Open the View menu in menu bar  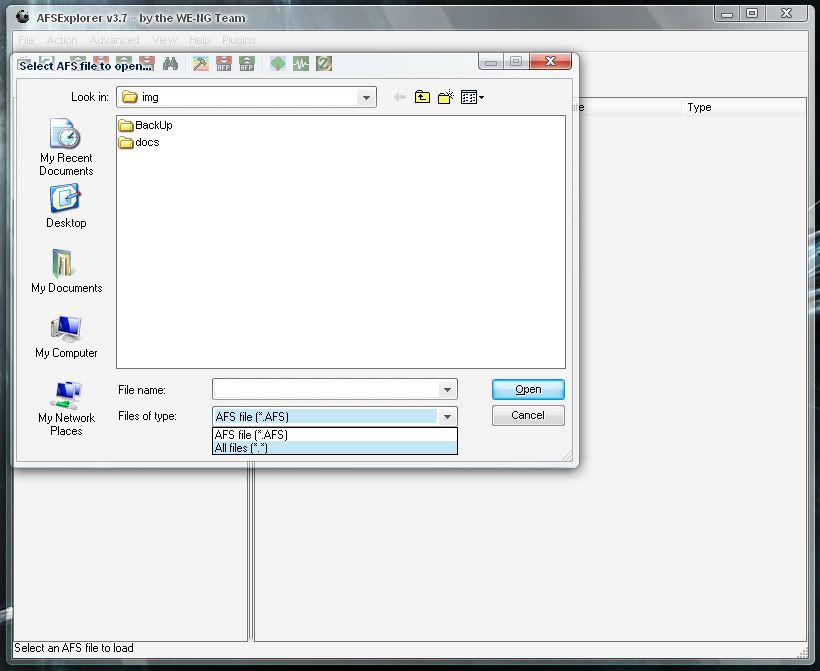point(164,40)
